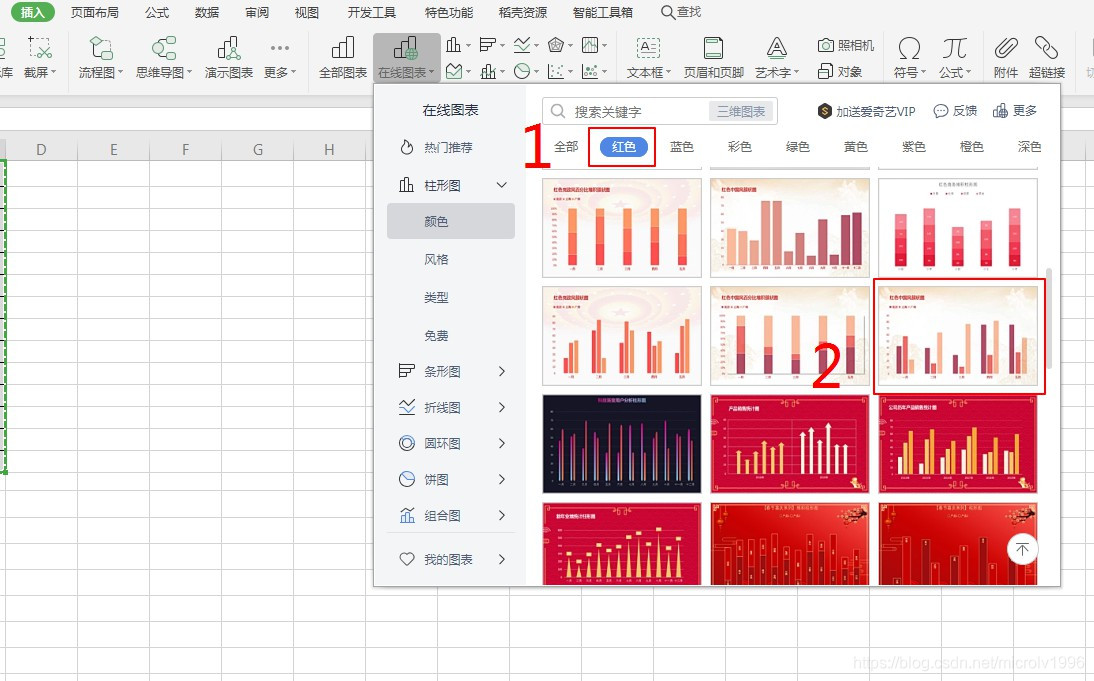The width and height of the screenshot is (1094, 681).
Task: Click the 在线图表 online chart button
Action: point(406,57)
